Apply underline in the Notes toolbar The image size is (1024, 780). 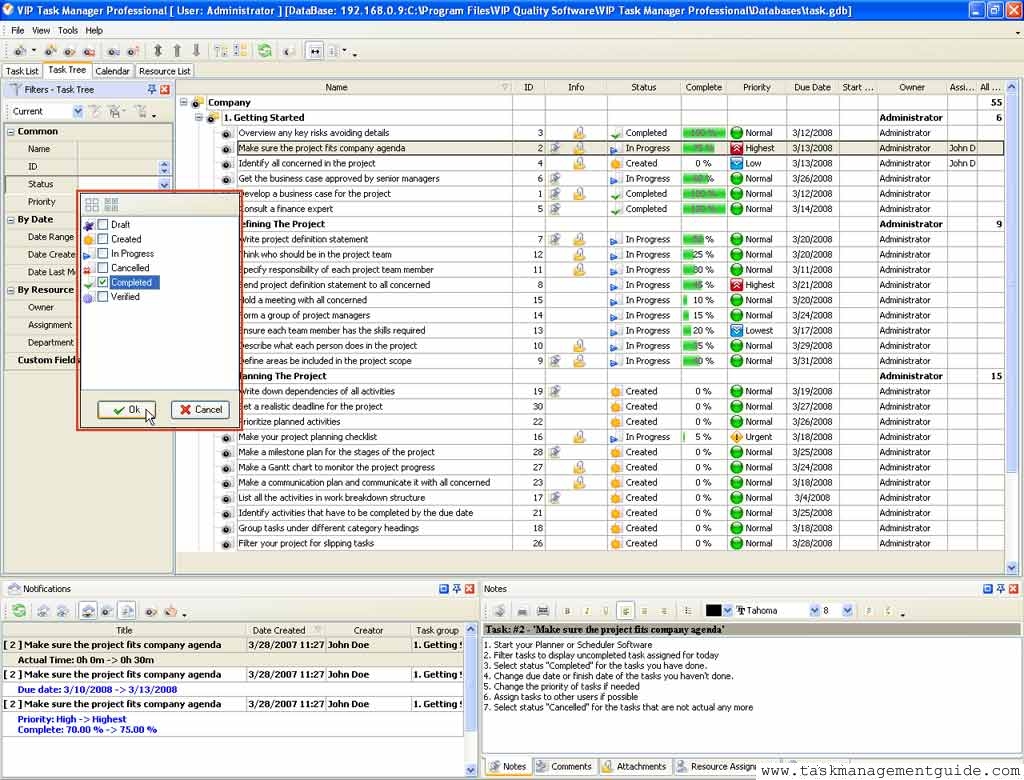[x=605, y=611]
